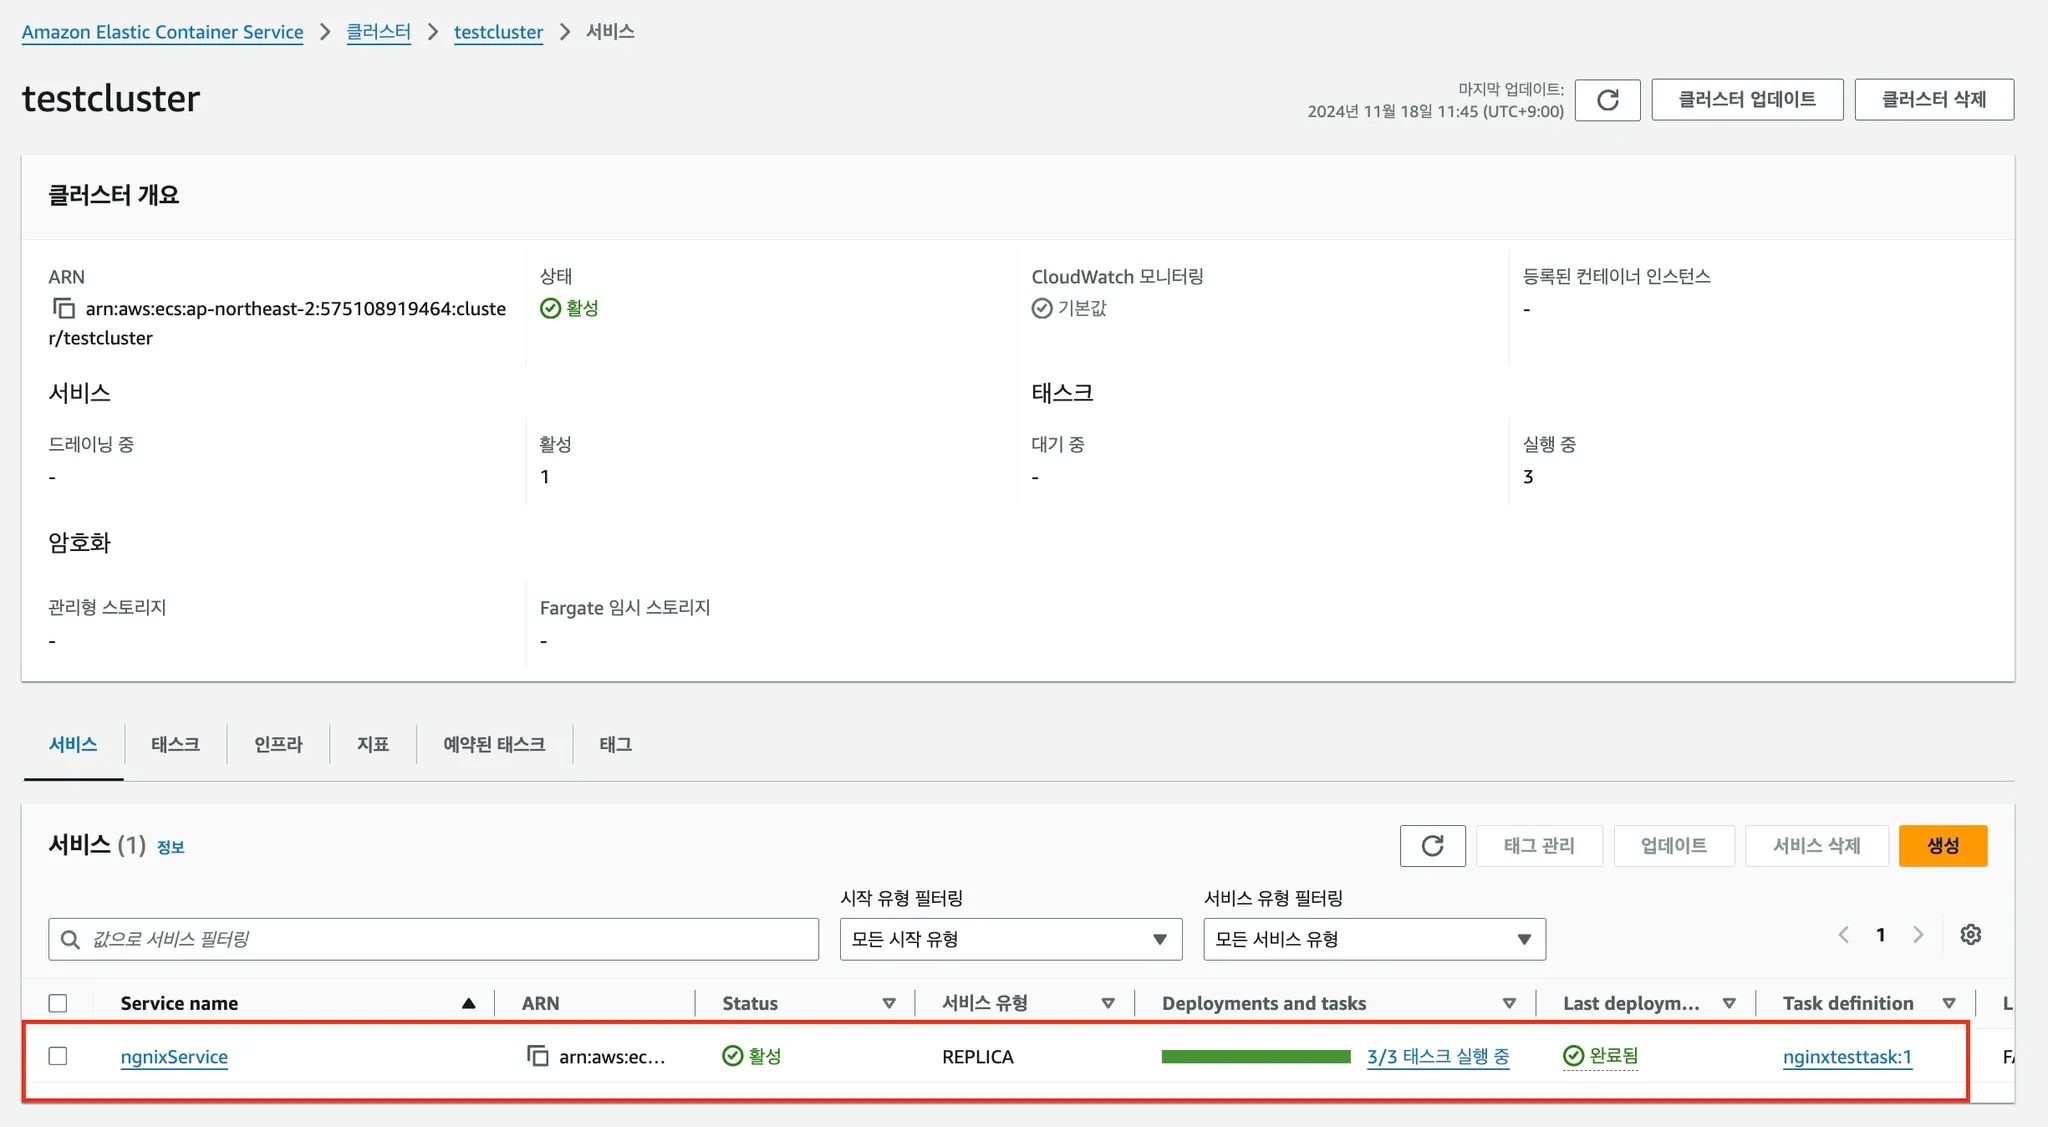Image resolution: width=2048 pixels, height=1127 pixels.
Task: Open the 예약된 태스크 tab
Action: [x=494, y=745]
